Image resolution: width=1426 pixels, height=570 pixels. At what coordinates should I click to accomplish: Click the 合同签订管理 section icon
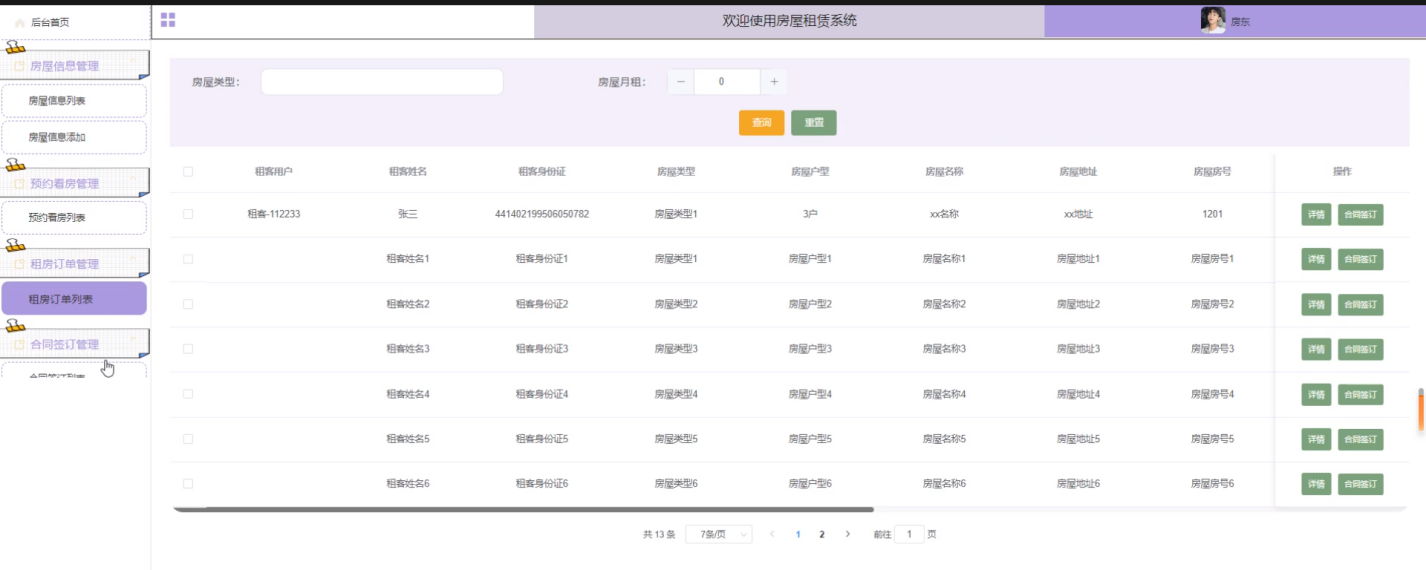point(19,345)
